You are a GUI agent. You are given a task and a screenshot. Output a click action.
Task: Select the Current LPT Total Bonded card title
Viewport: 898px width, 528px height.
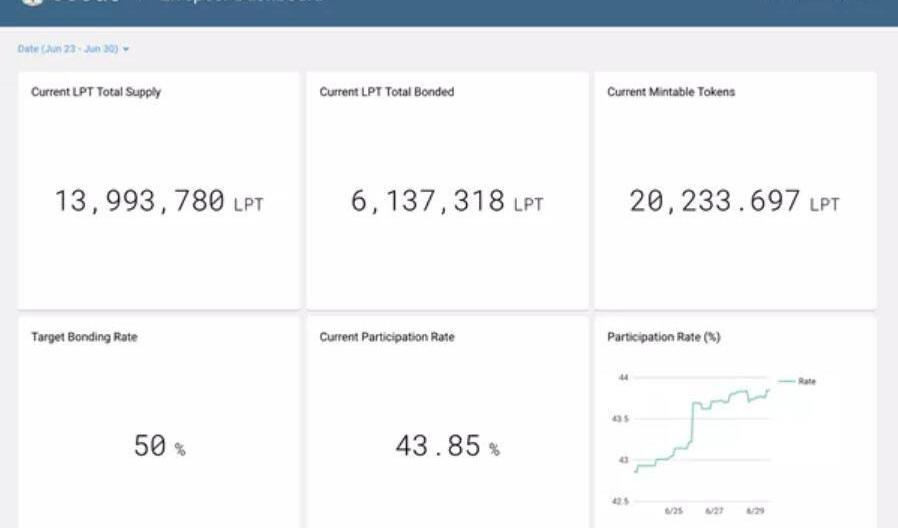coord(386,92)
